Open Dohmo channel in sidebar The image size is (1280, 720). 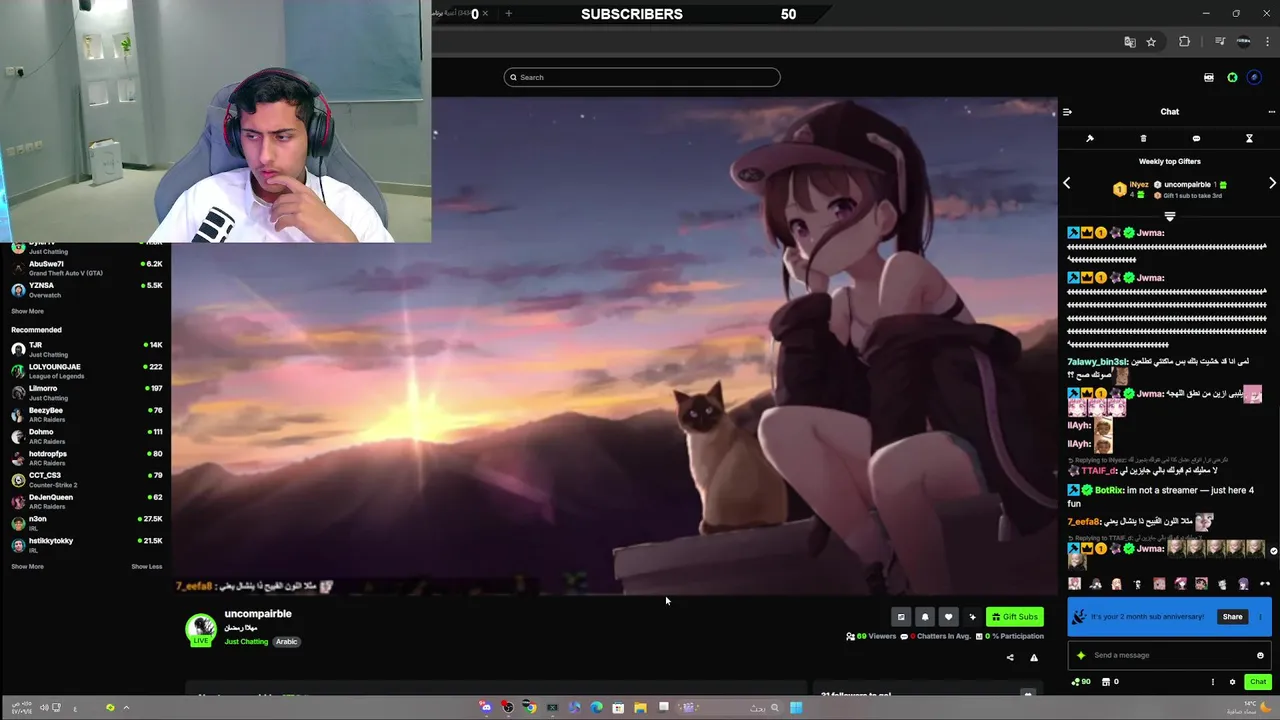point(86,436)
